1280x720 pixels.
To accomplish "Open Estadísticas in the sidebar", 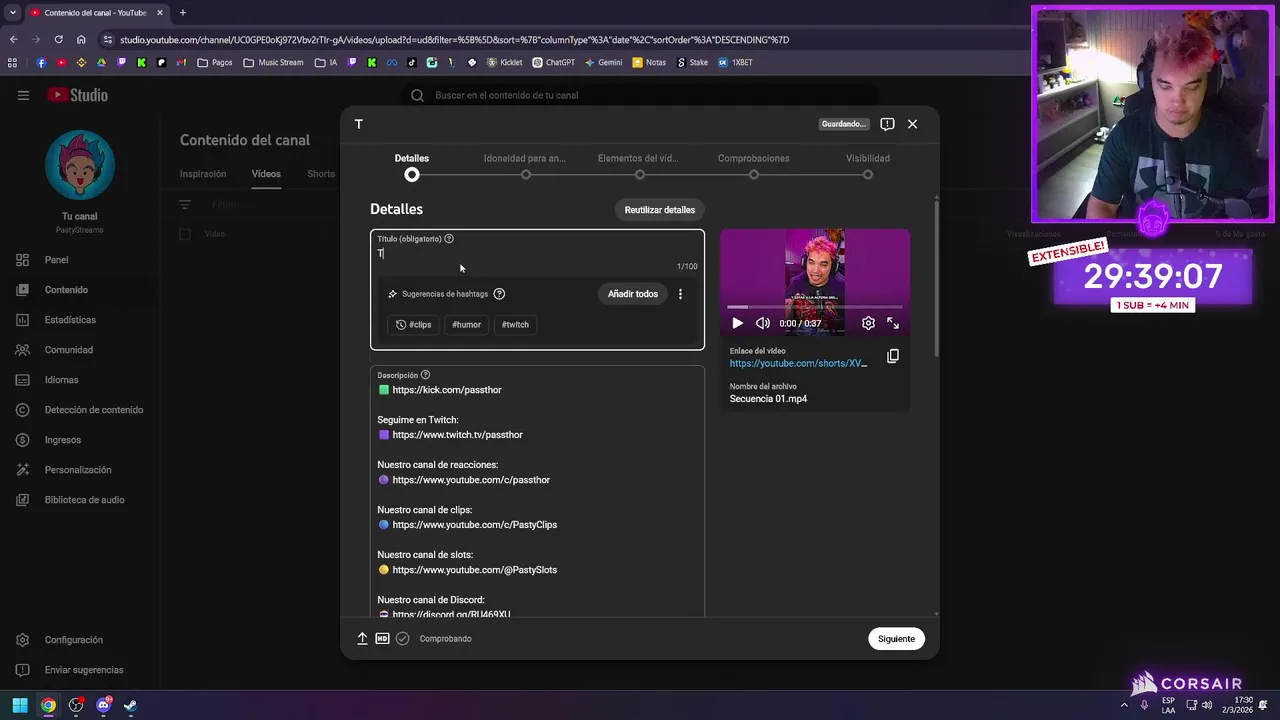I will pos(80,320).
